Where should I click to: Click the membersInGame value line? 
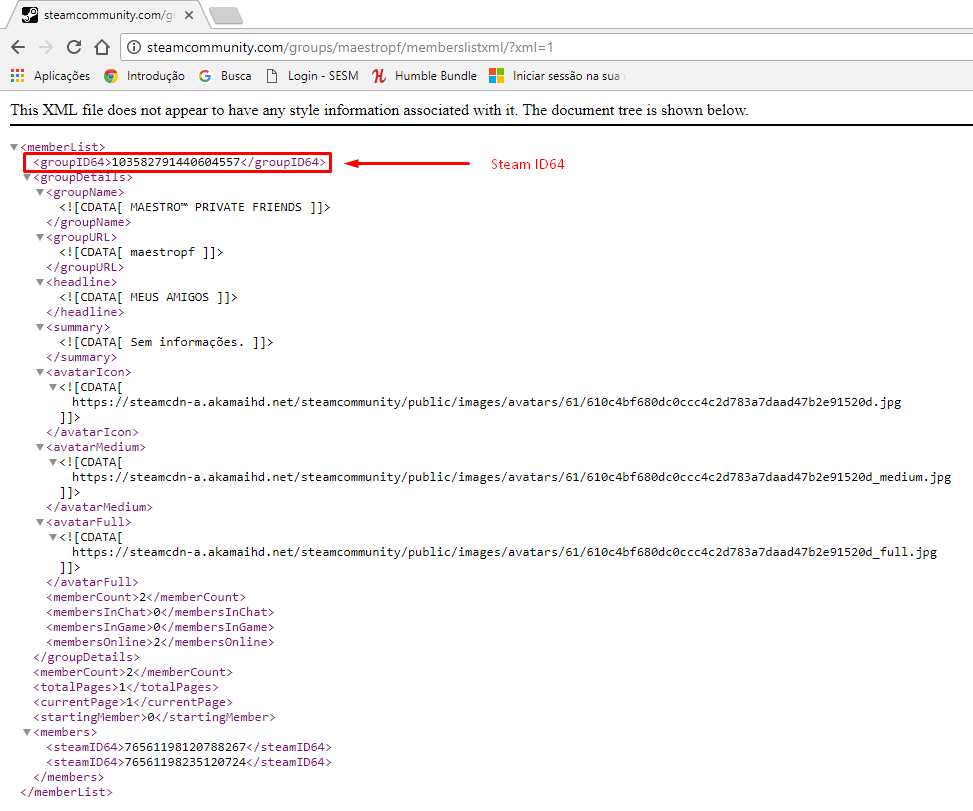(x=160, y=627)
